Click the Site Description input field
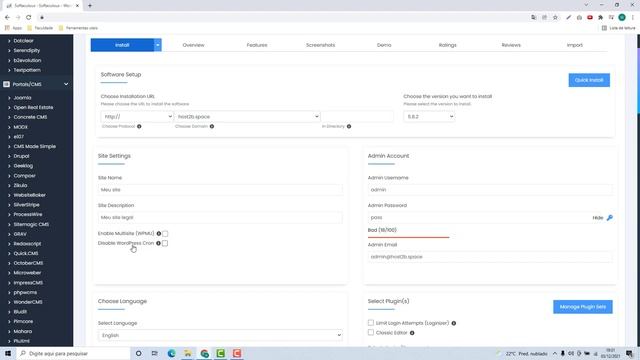This screenshot has height=360, width=640. (220, 218)
